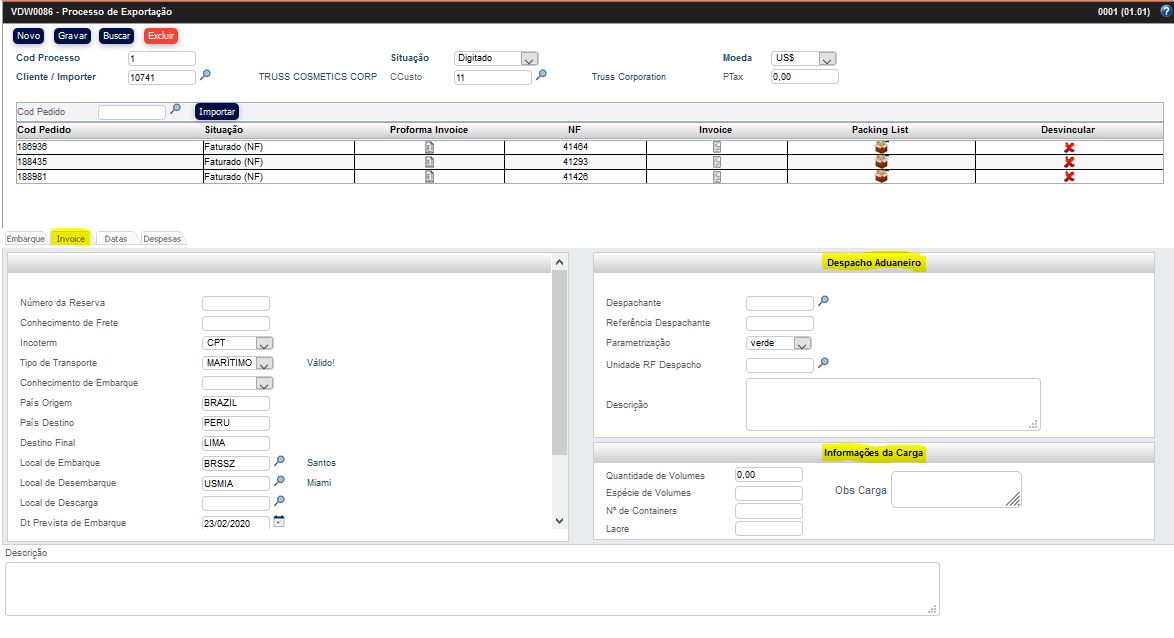Click the Gravar button
The height and width of the screenshot is (638, 1174).
[71, 35]
